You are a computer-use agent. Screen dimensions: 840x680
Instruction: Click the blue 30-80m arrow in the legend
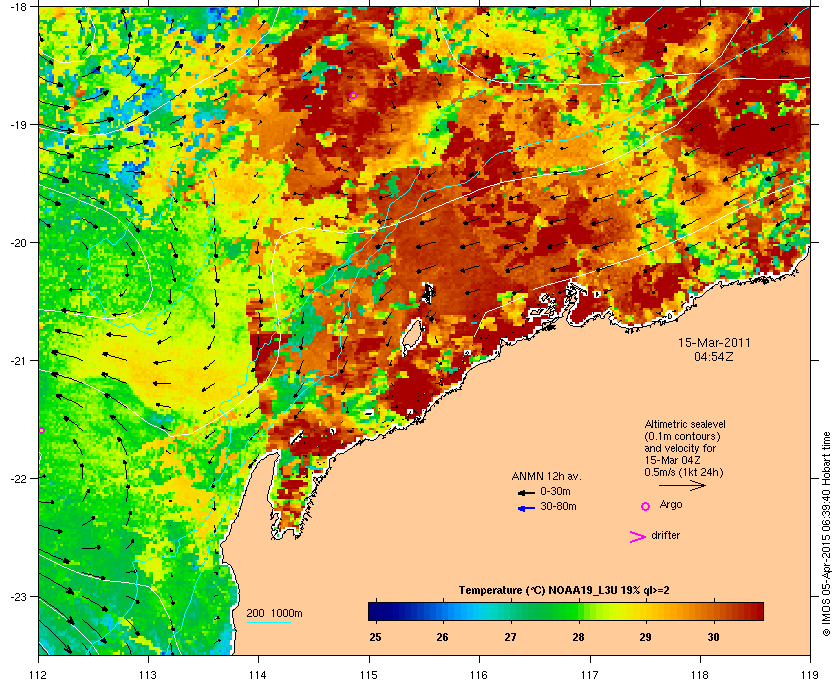point(526,508)
